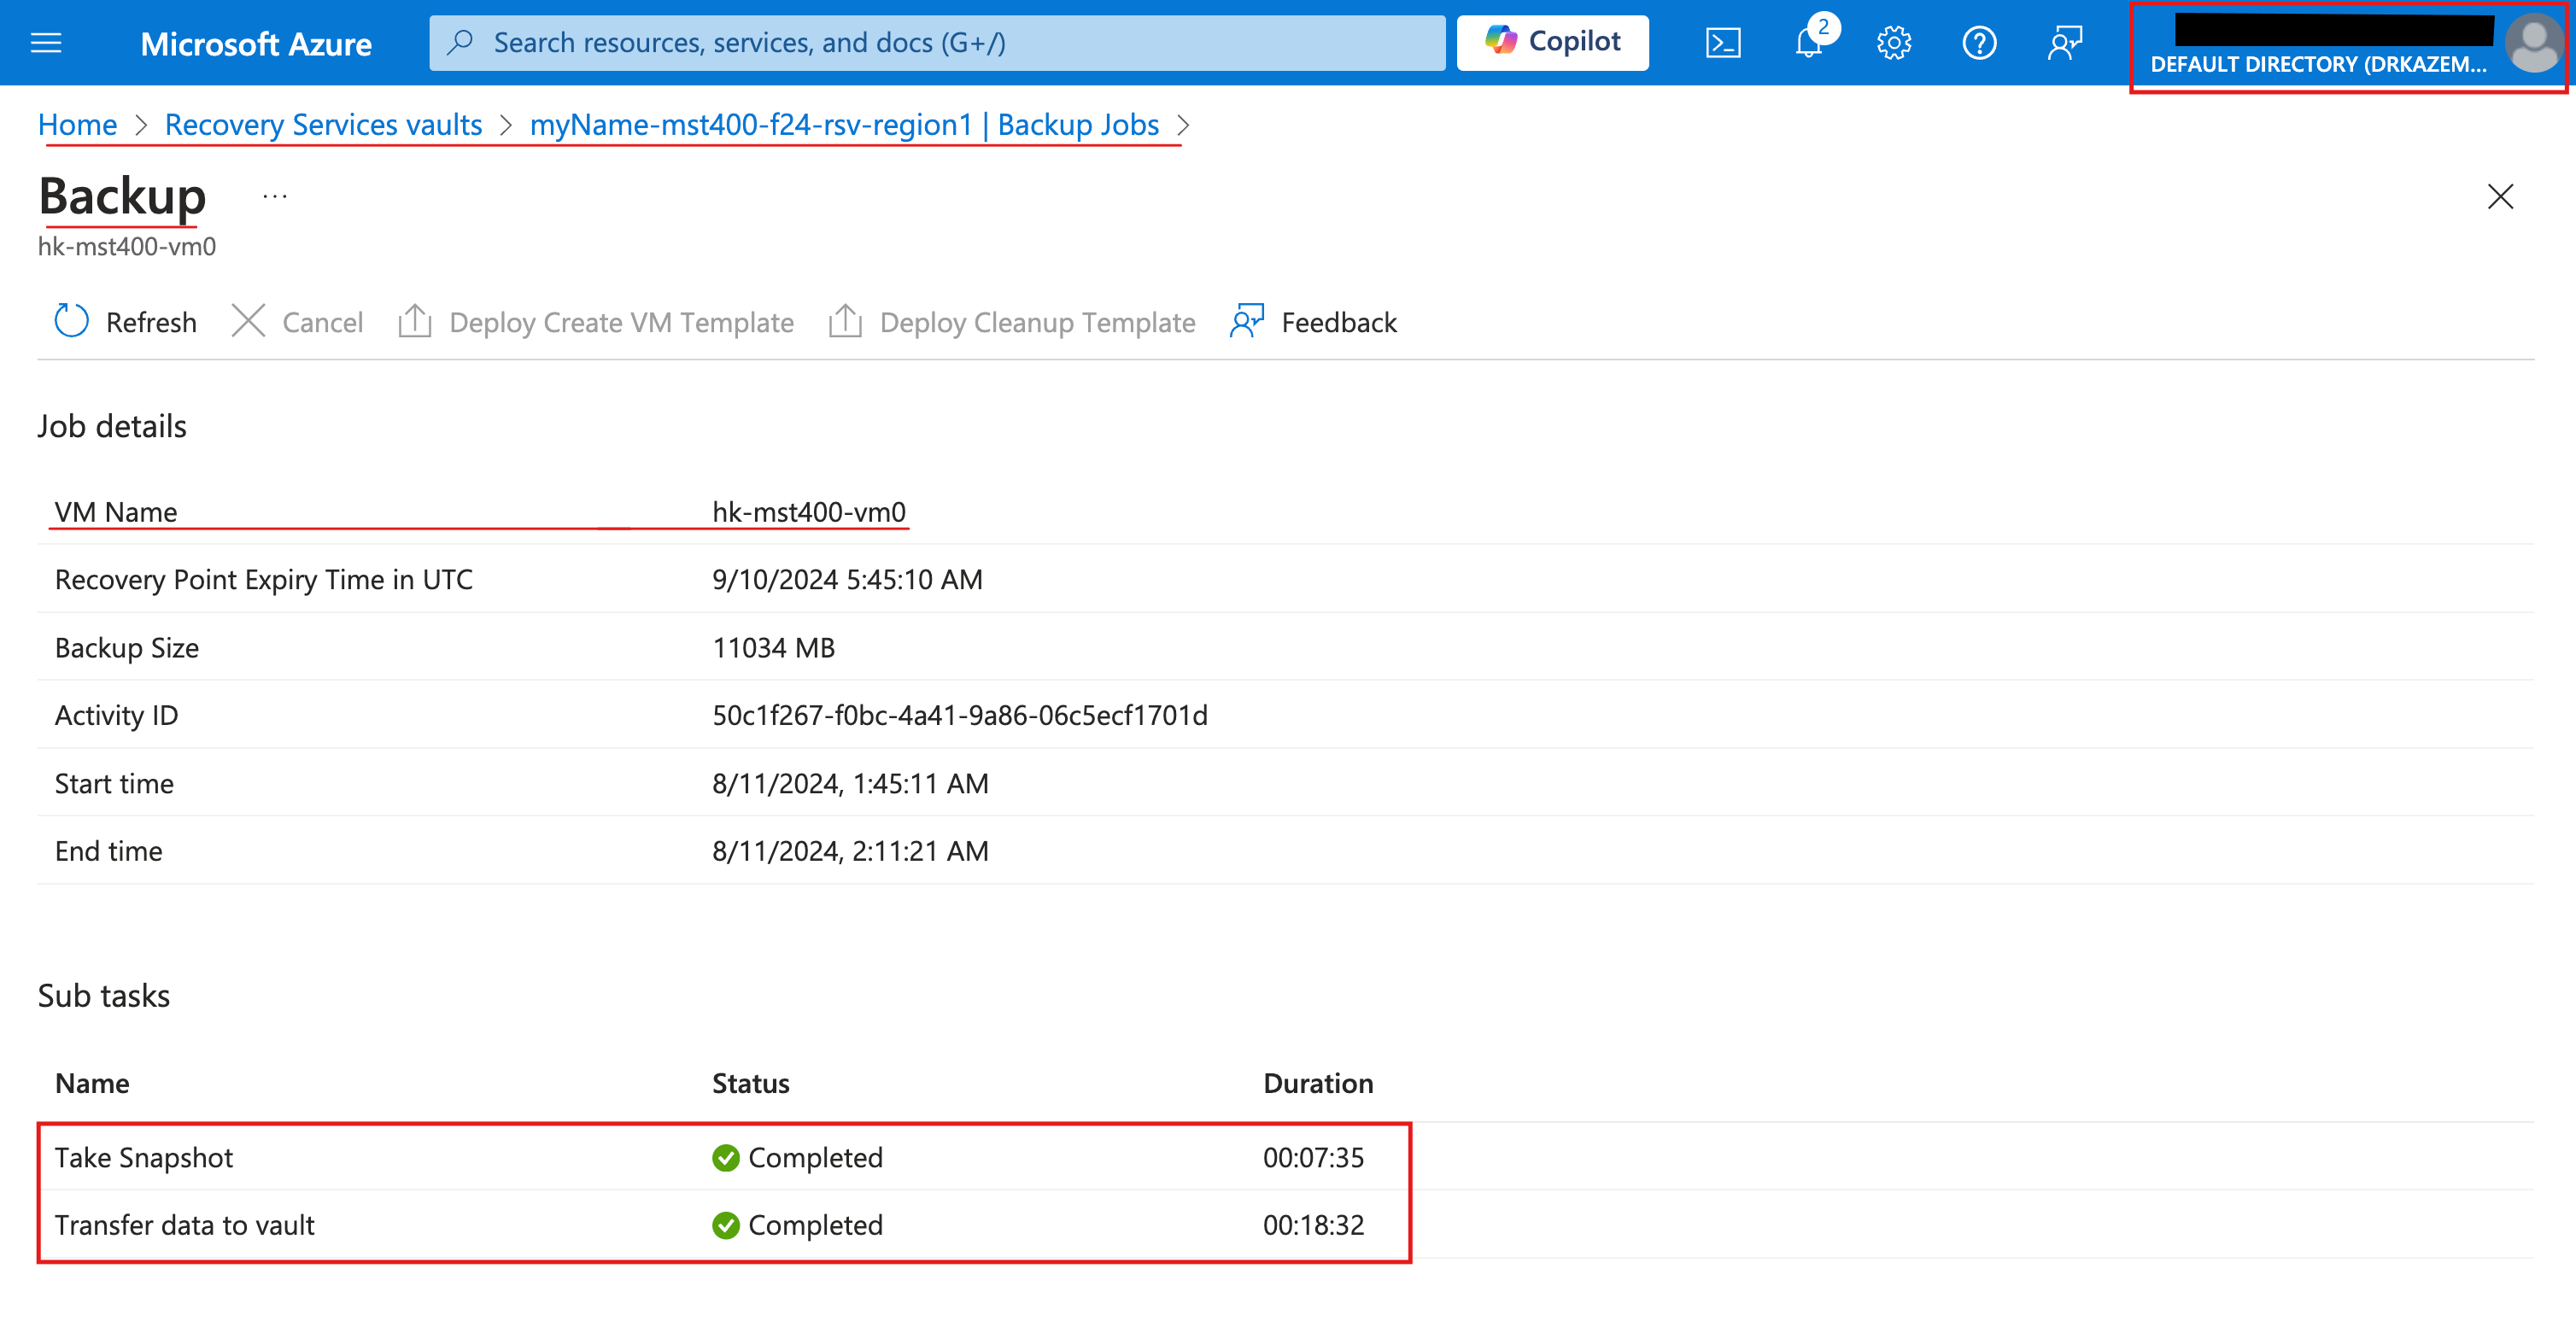Screen dimensions: 2576x1327
Task: Open Feedback in the command bar
Action: (x=1313, y=322)
